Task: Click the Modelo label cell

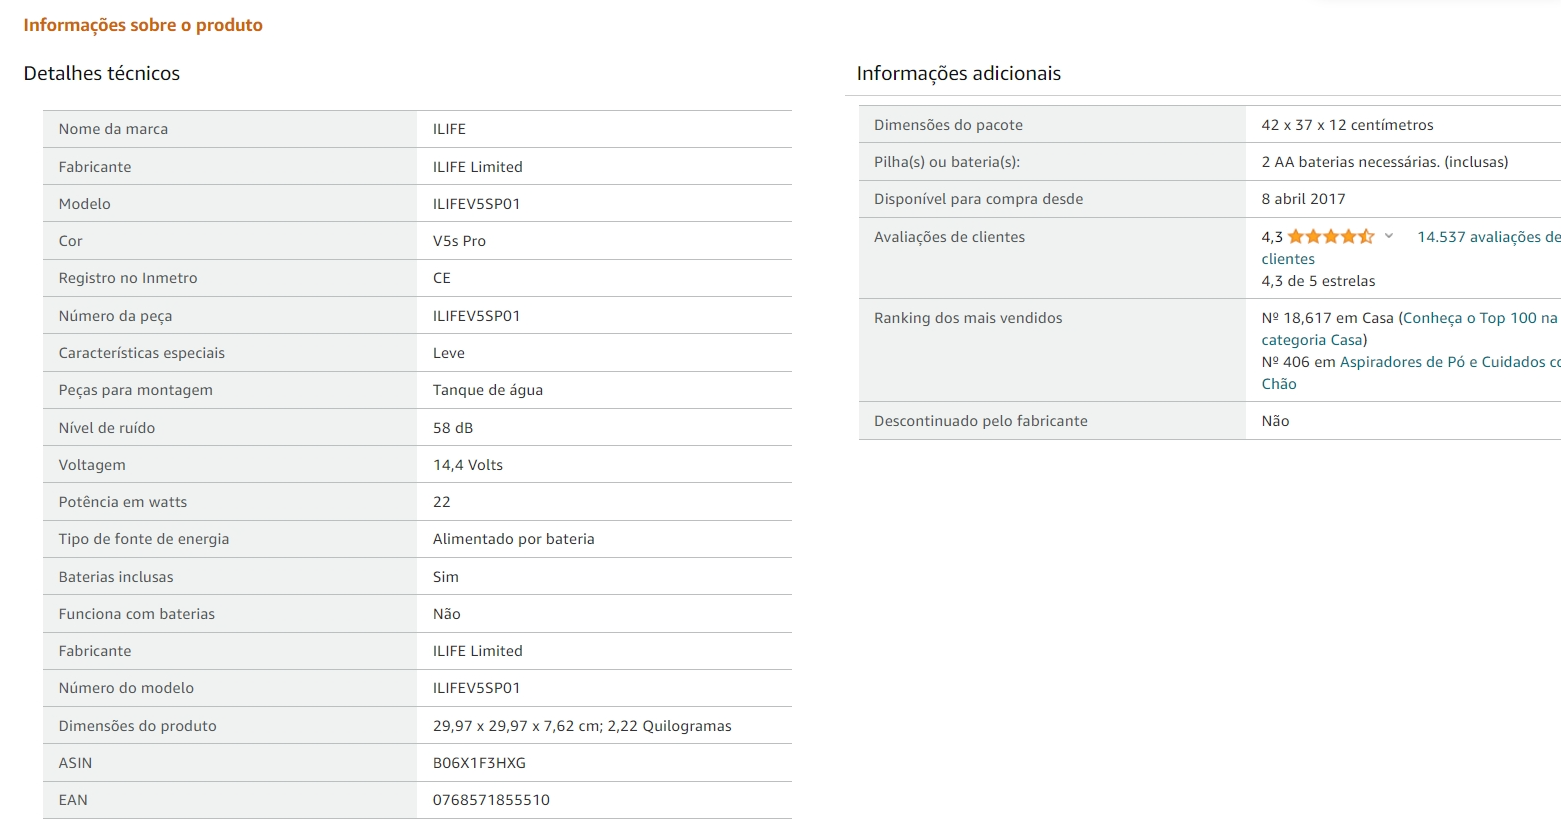Action: (x=230, y=204)
